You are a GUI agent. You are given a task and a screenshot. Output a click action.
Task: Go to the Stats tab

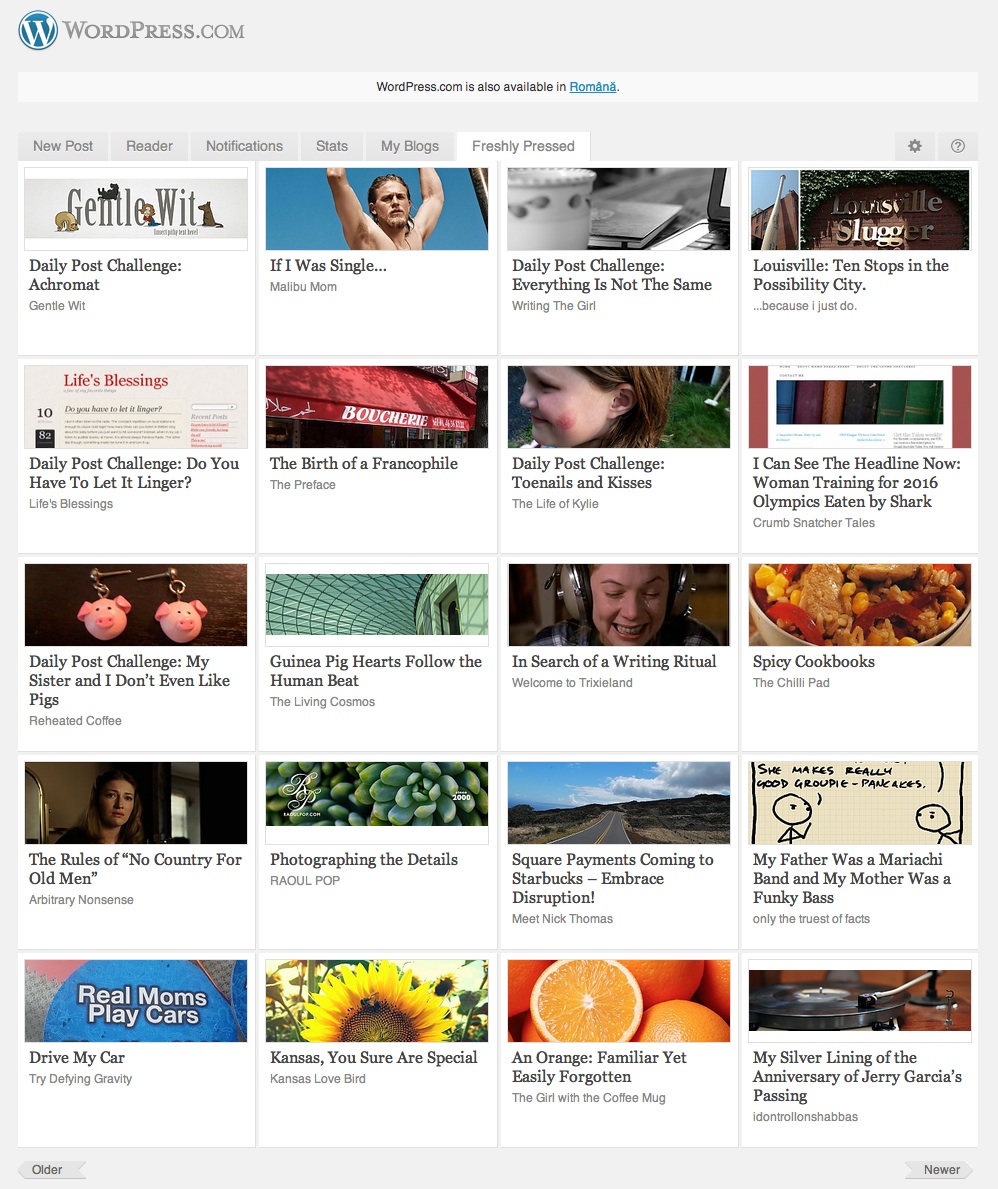click(x=331, y=146)
